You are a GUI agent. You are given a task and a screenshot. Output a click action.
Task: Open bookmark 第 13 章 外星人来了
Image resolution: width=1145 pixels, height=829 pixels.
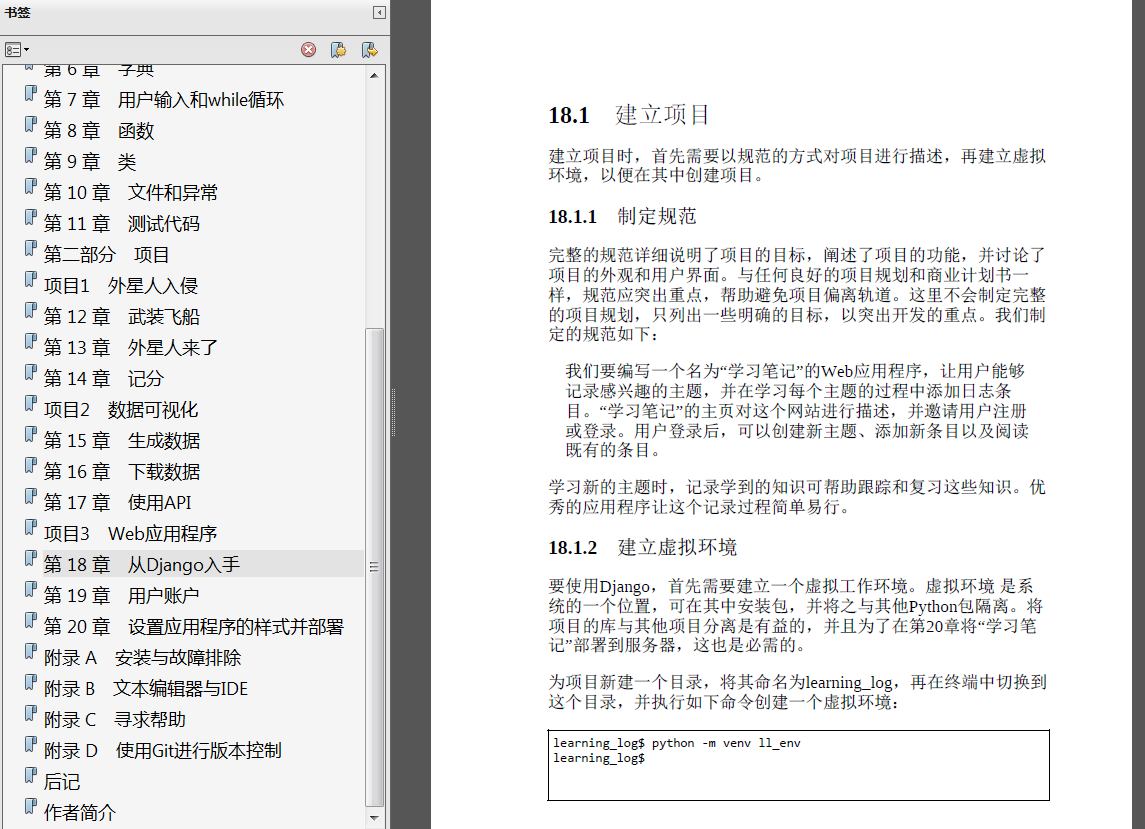coord(130,348)
